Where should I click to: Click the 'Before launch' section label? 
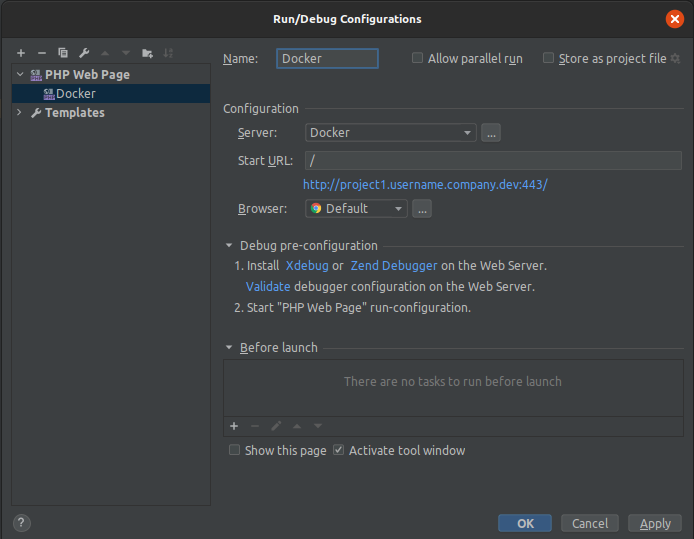[x=279, y=348]
